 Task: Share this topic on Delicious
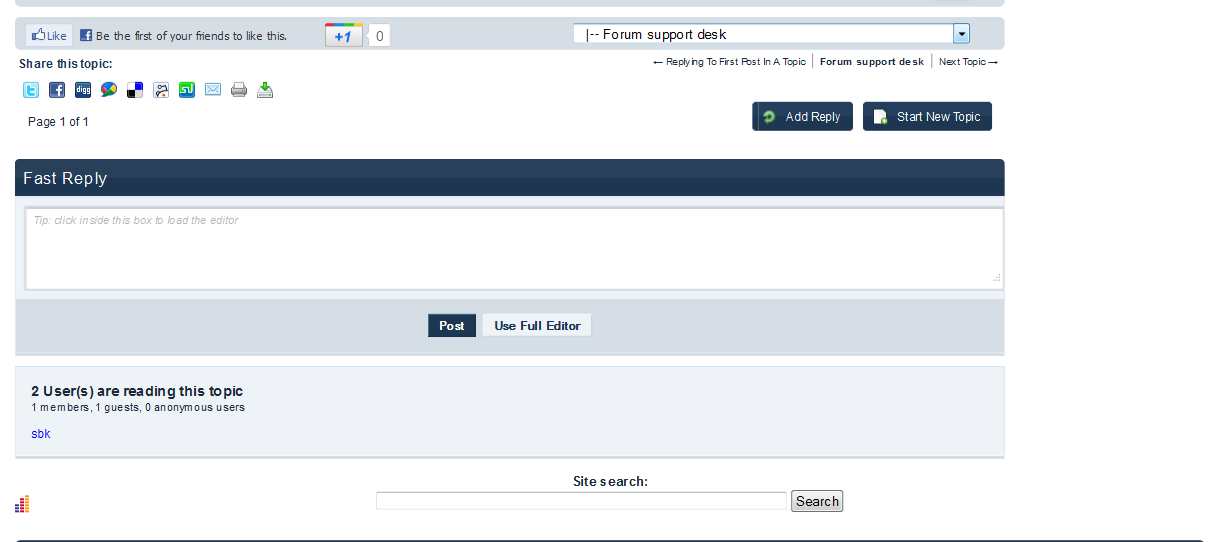[x=135, y=90]
